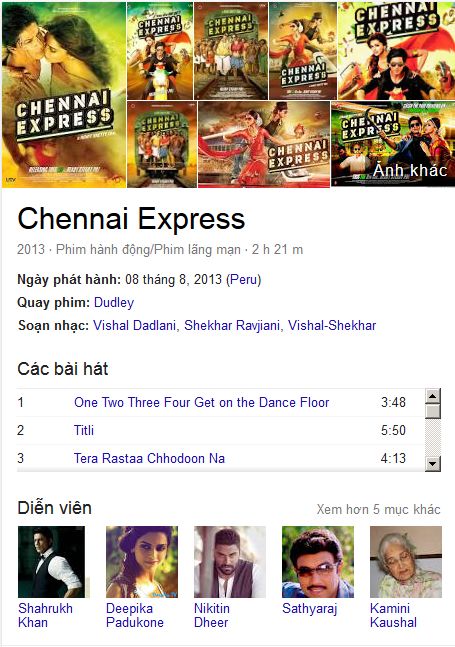Click the Peru release country link
Viewport: 455px width, 647px height.
[243, 280]
